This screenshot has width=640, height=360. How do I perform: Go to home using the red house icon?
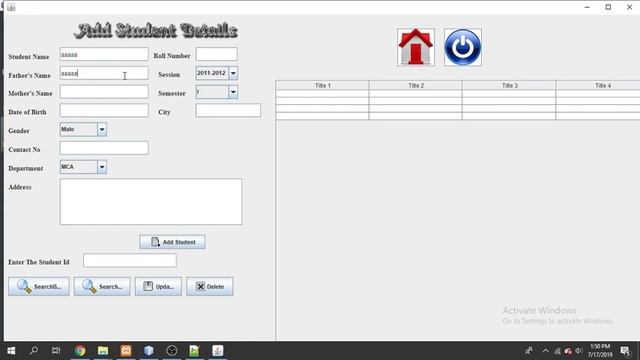416,47
